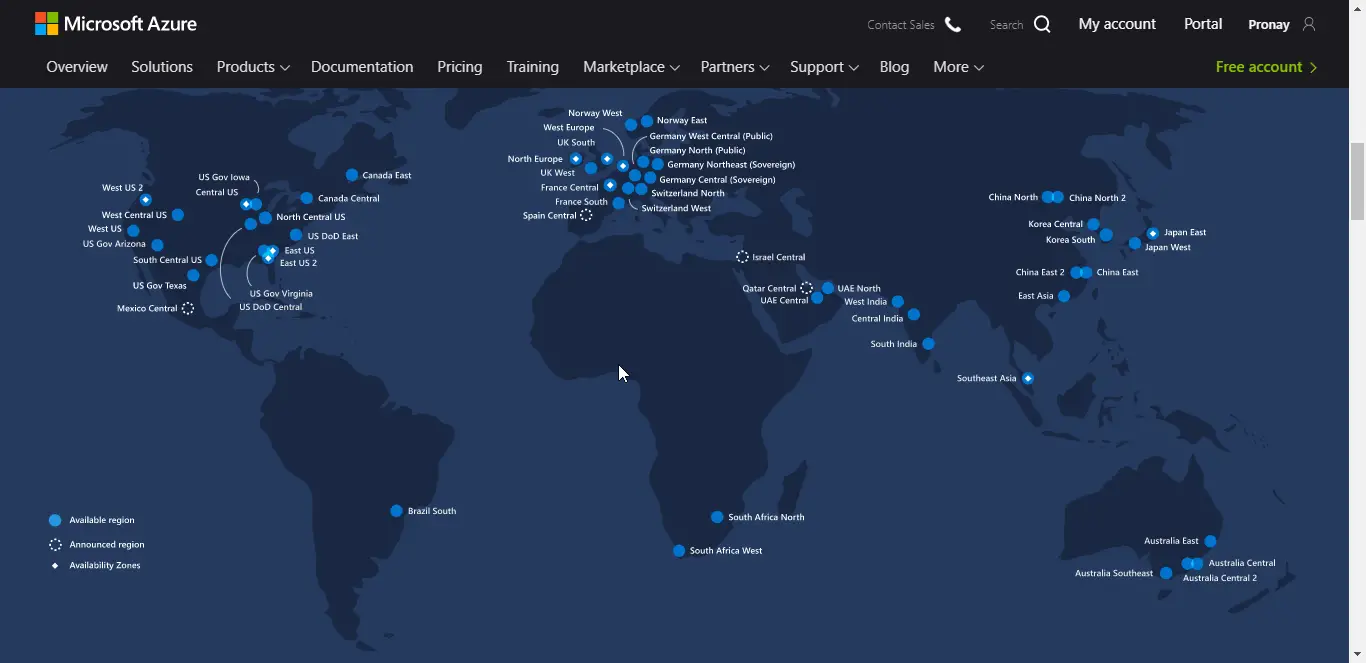Image resolution: width=1366 pixels, height=663 pixels.
Task: Click the Contact Sales link
Action: [x=901, y=25]
